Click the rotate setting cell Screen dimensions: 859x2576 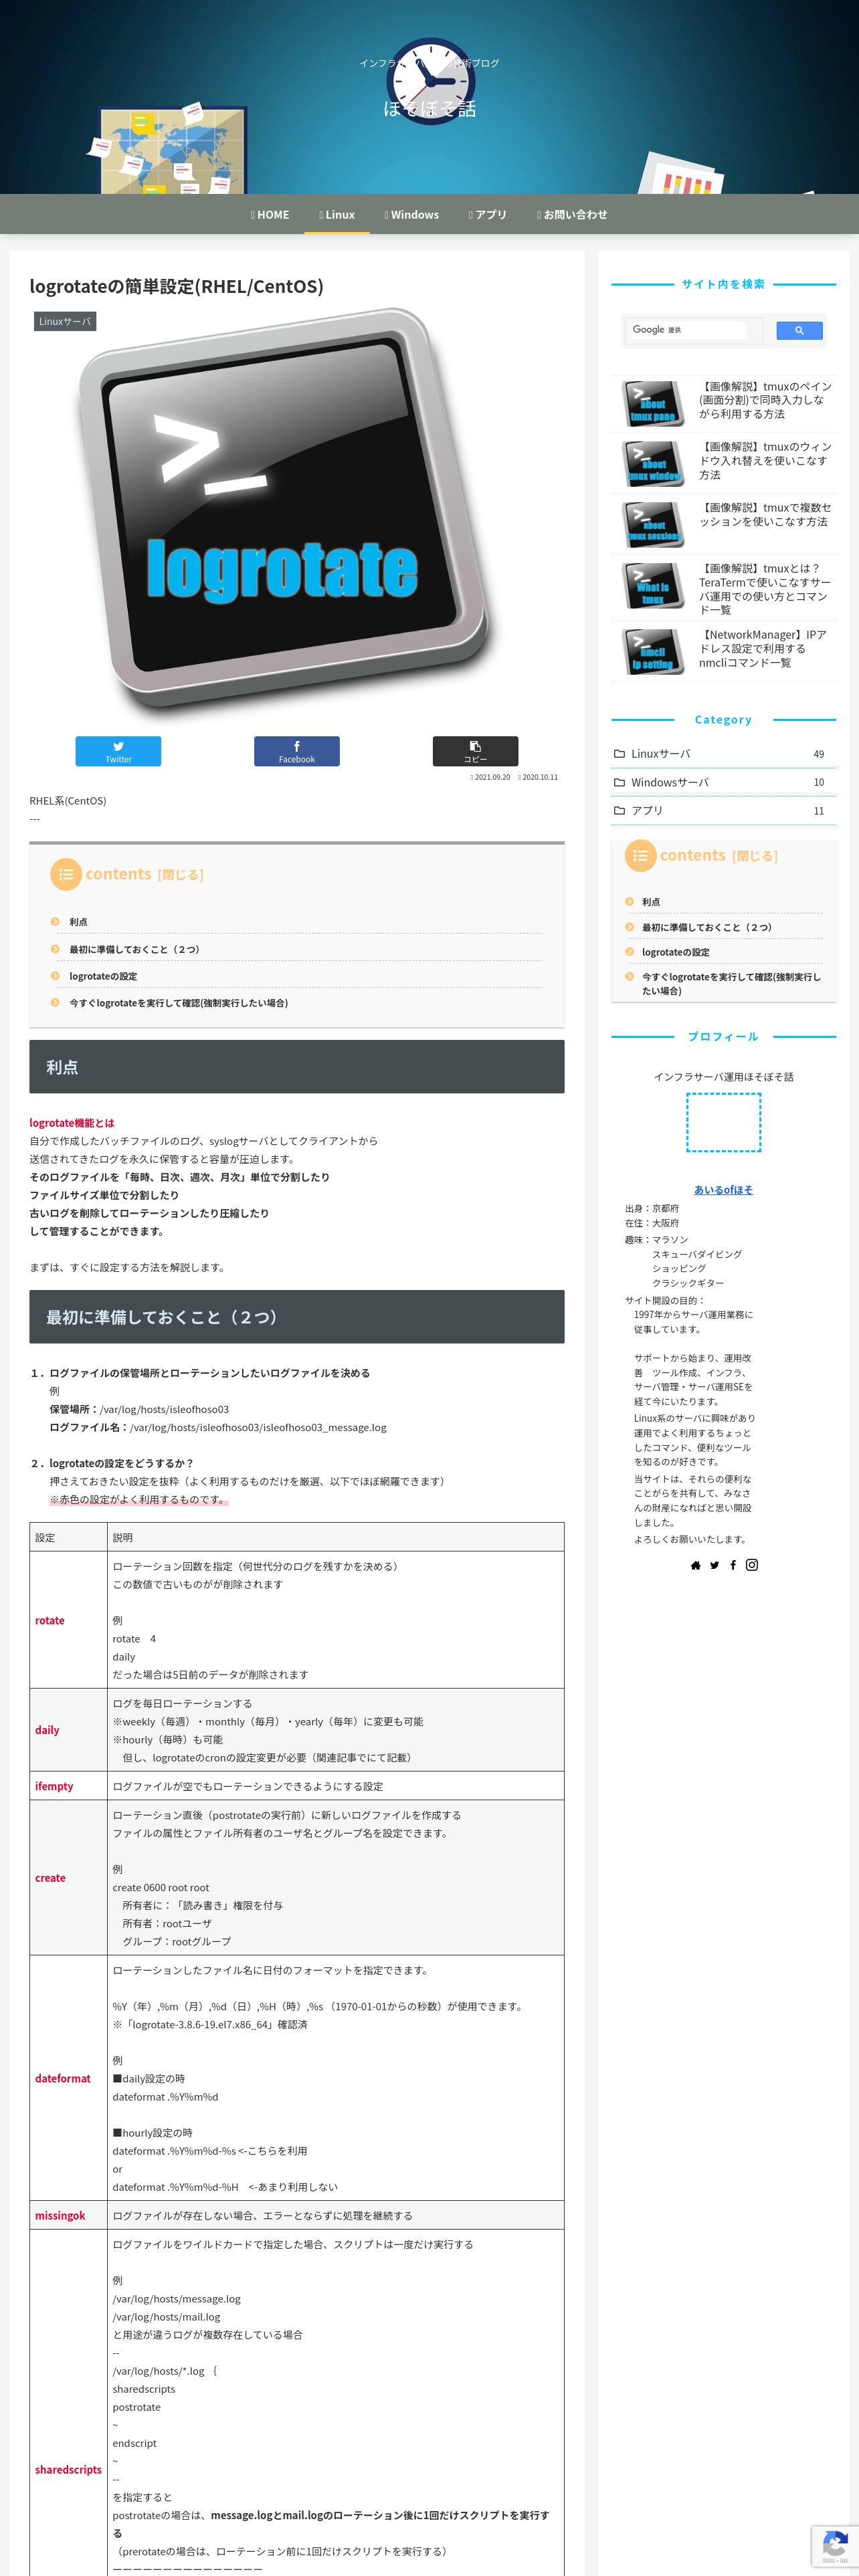coord(69,1620)
